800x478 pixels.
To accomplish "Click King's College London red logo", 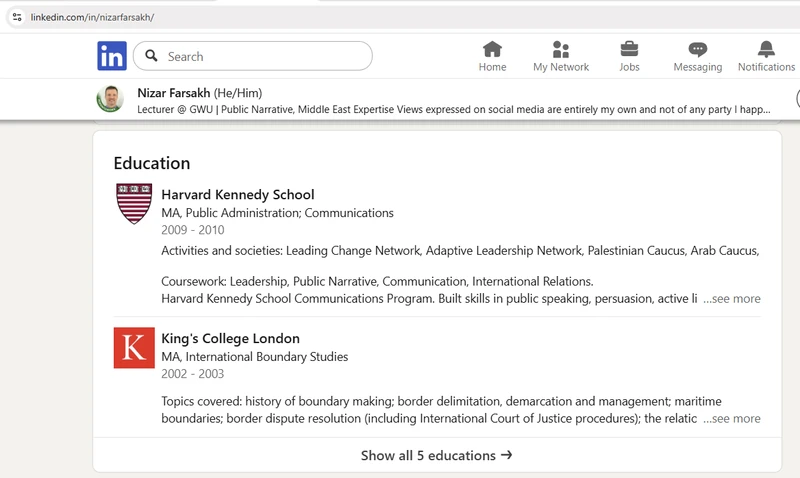I will click(x=134, y=348).
